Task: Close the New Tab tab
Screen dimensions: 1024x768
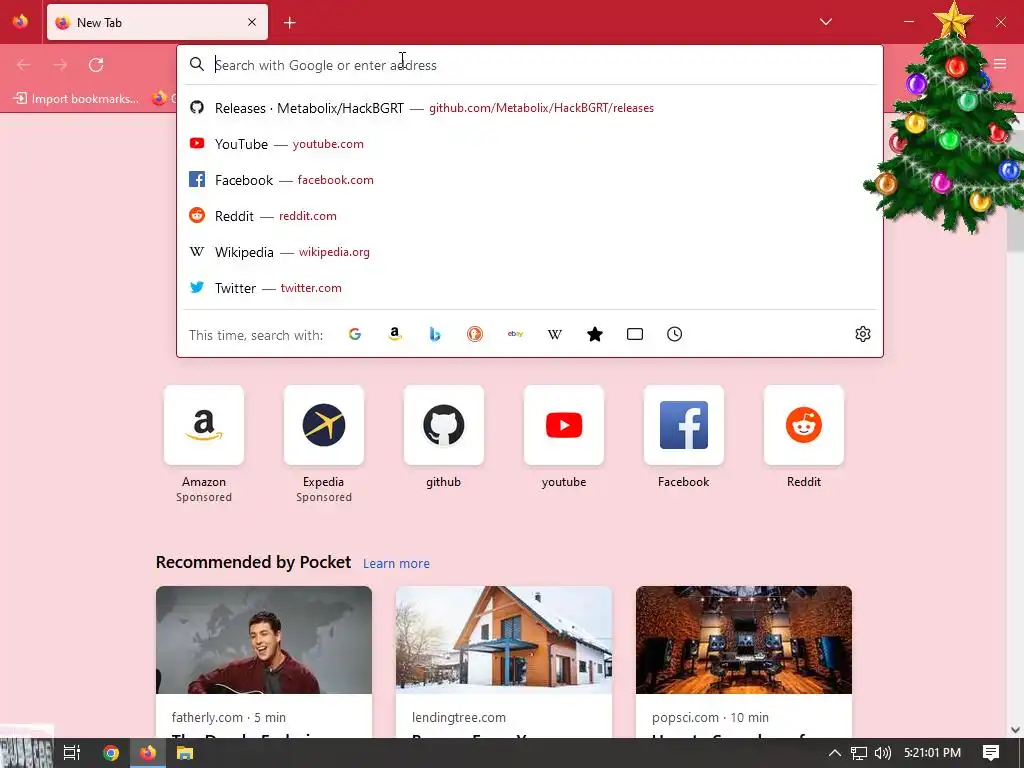Action: (252, 22)
